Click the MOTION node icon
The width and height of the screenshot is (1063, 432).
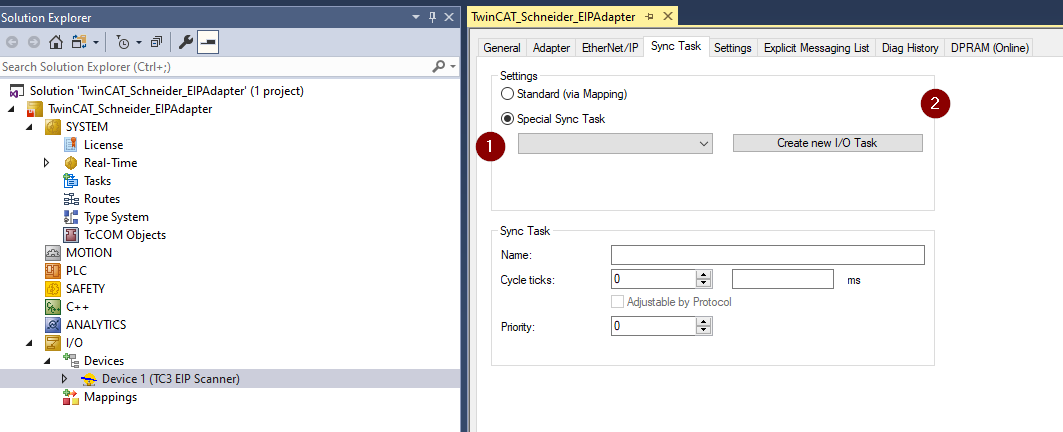point(53,252)
